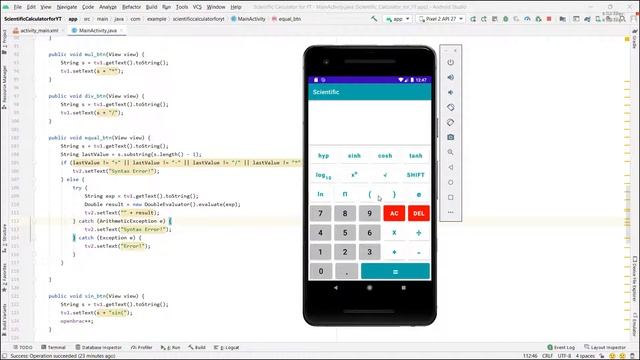
Task: Click the UTF-8 encoding selector
Action: [564, 356]
